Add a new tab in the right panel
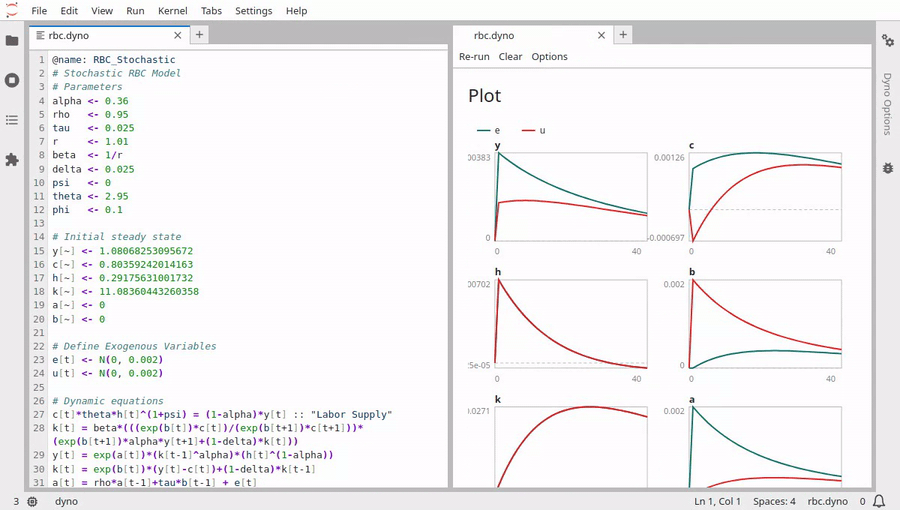Image resolution: width=900 pixels, height=510 pixels. pos(623,35)
